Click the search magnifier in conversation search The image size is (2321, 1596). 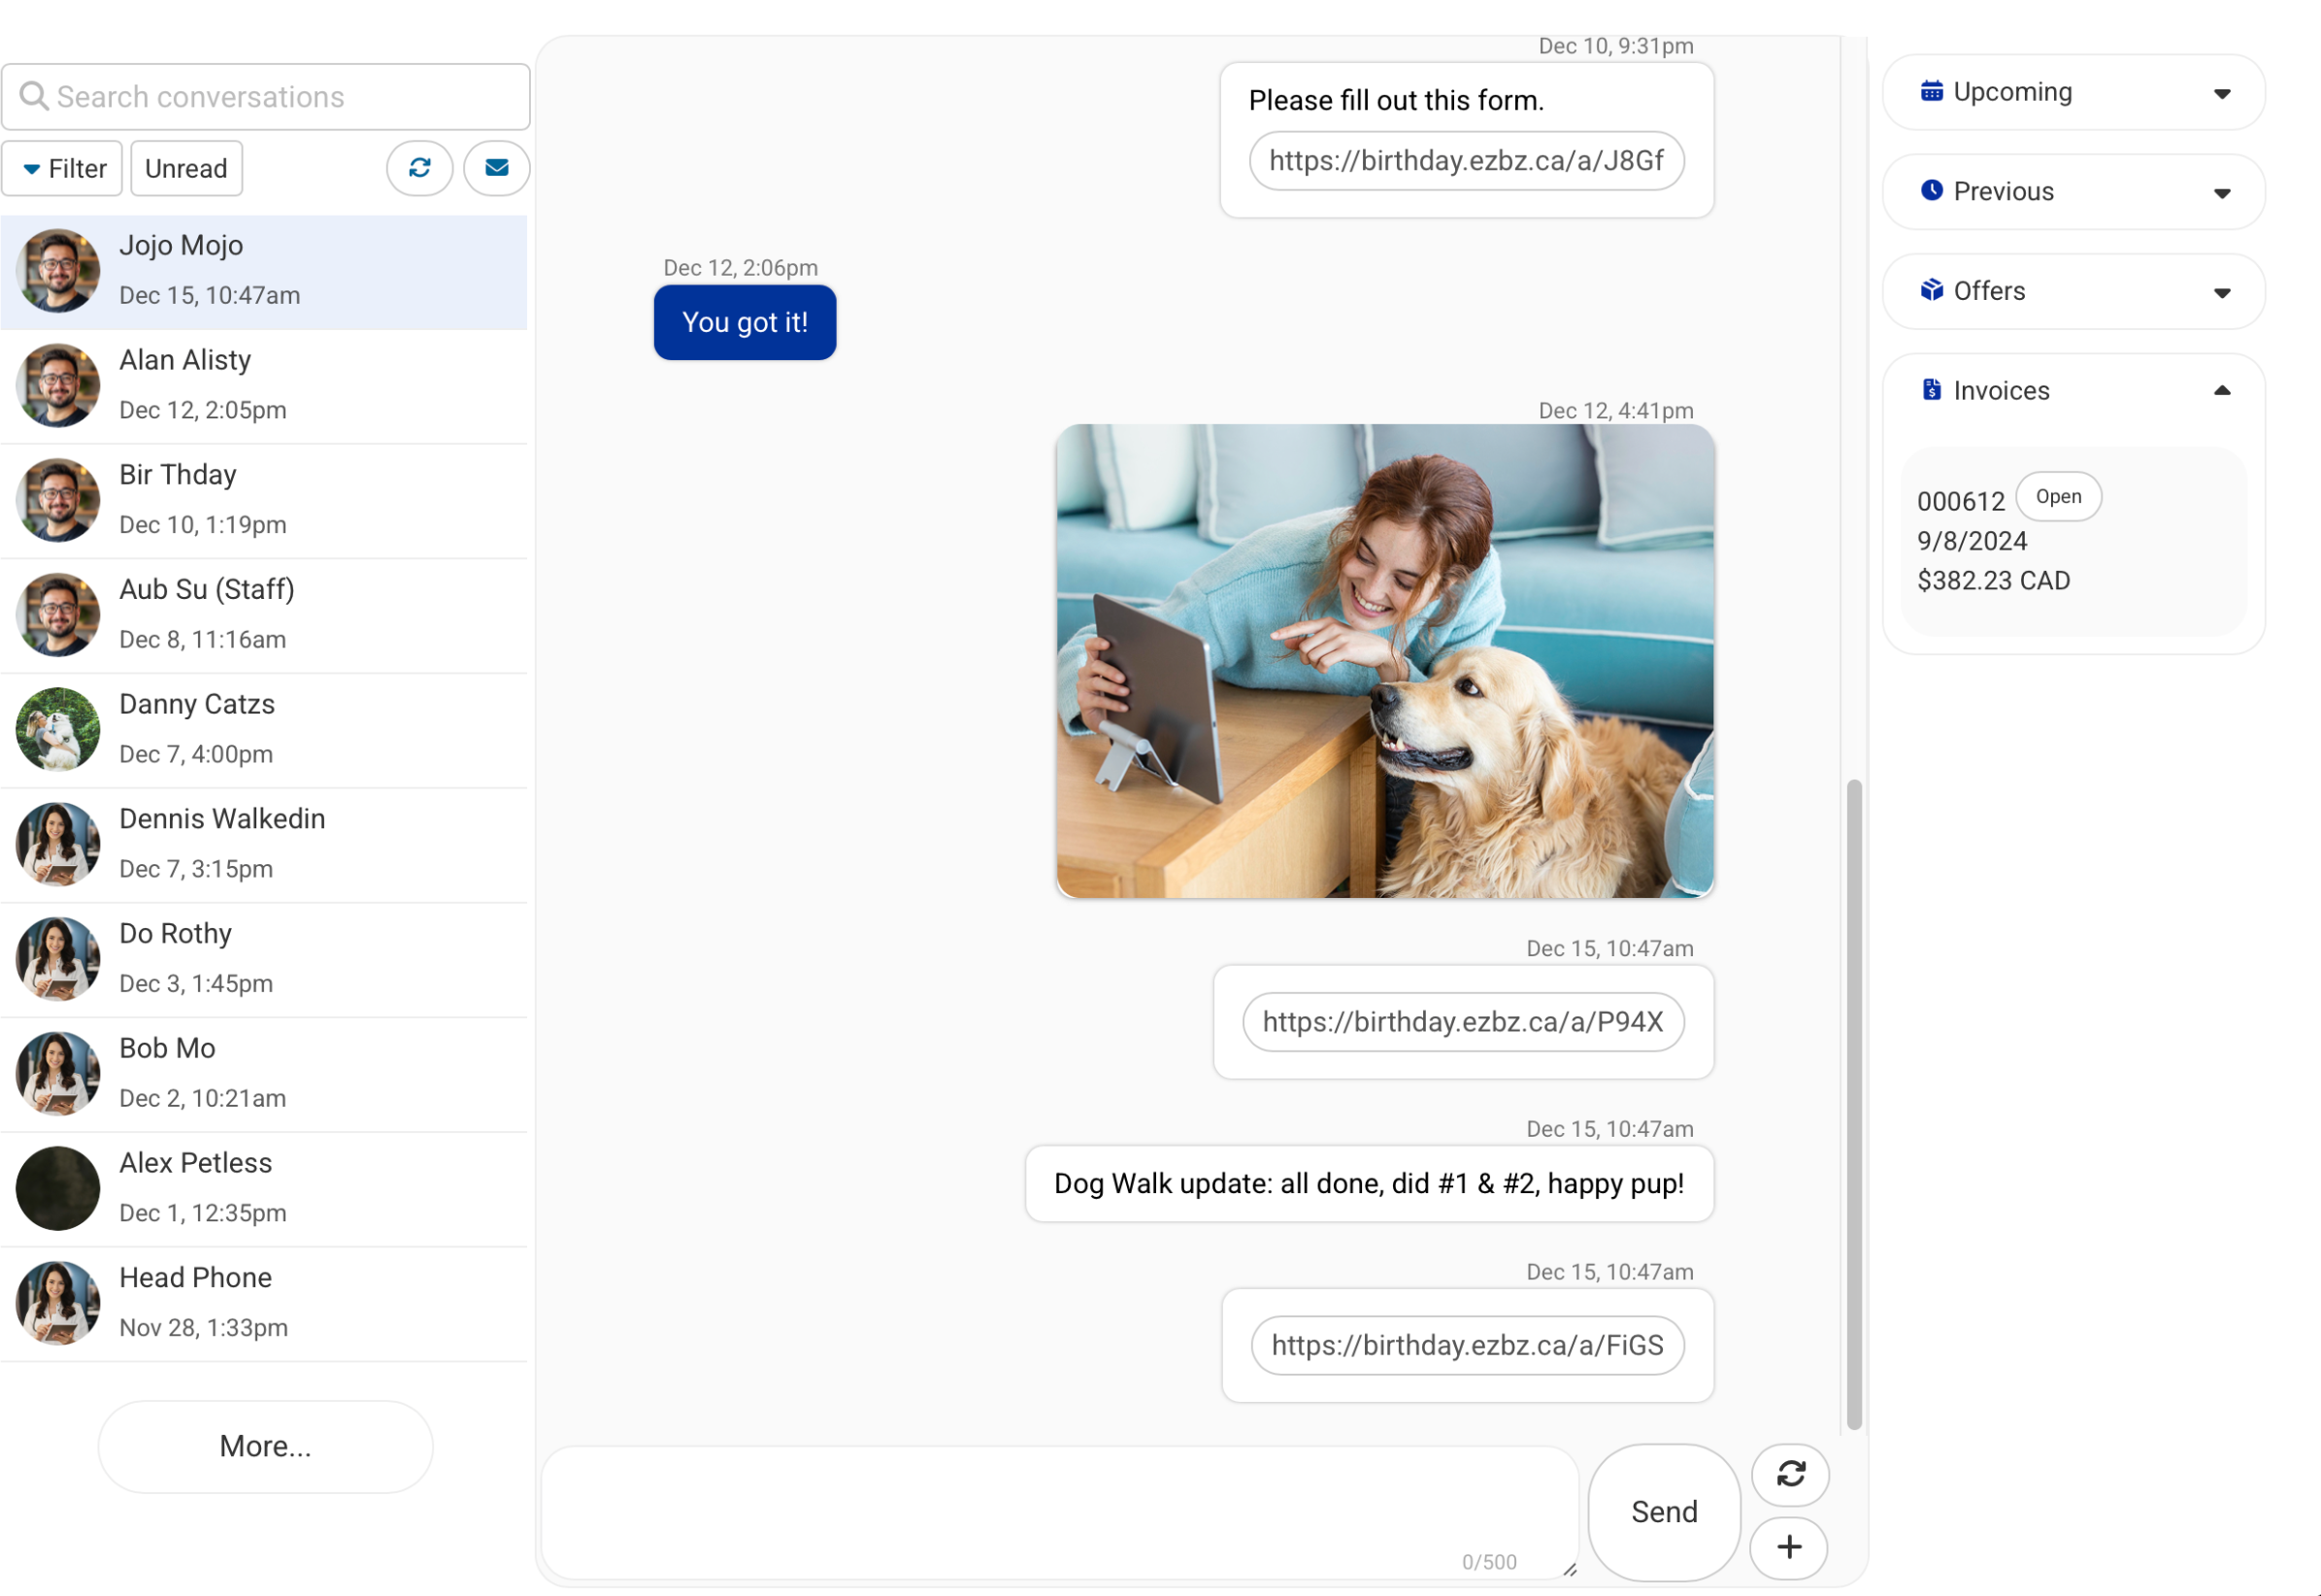point(35,96)
